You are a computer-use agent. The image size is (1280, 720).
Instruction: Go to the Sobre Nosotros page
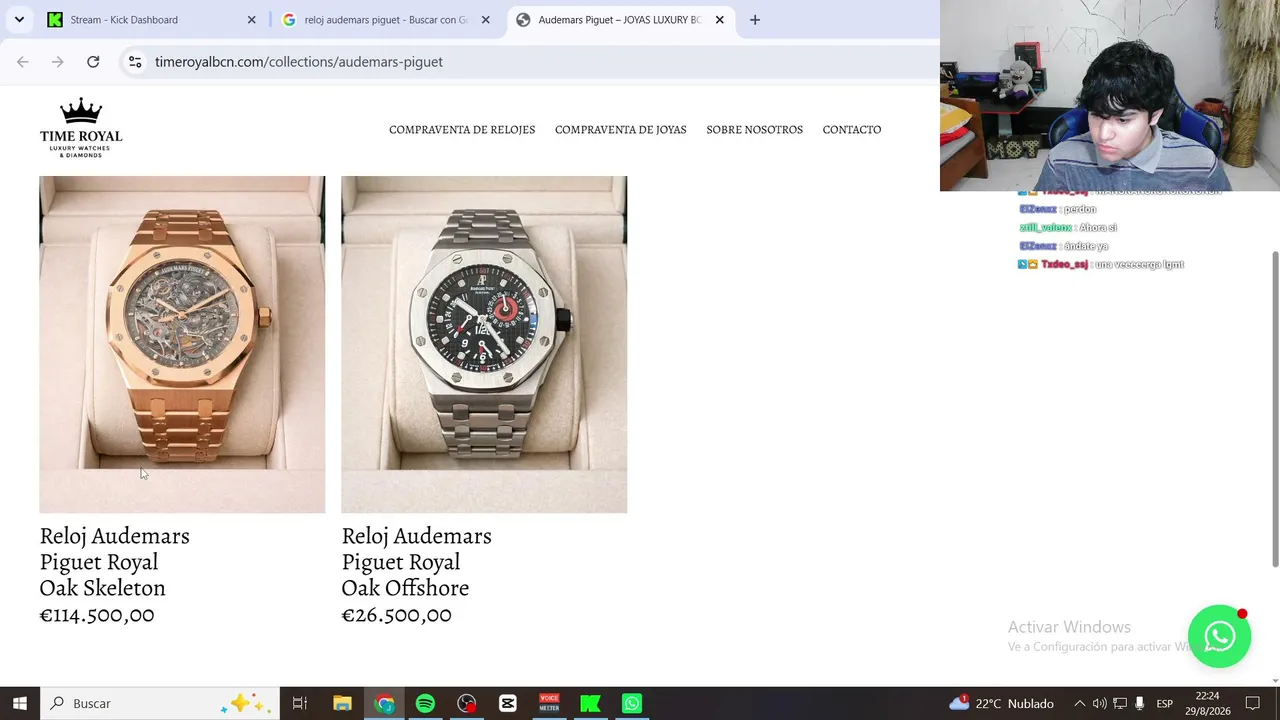tap(755, 130)
